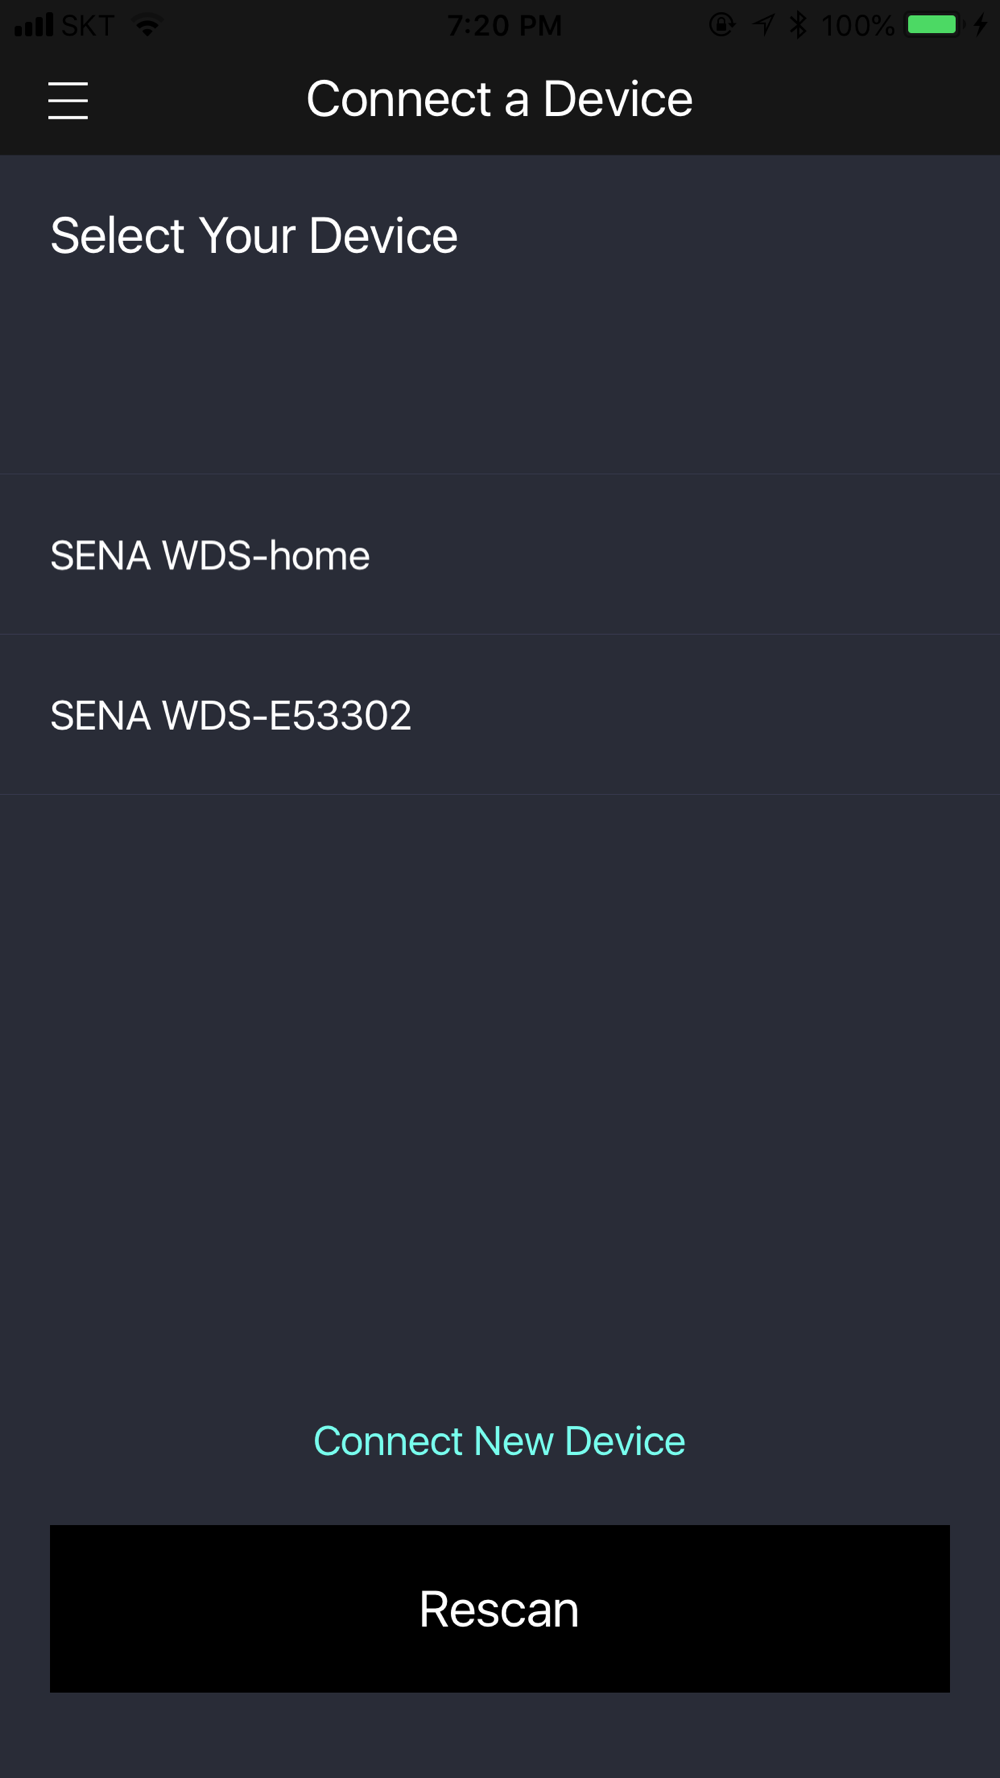Tap the 100% battery percentage text
Viewport: 1000px width, 1778px height.
click(858, 25)
